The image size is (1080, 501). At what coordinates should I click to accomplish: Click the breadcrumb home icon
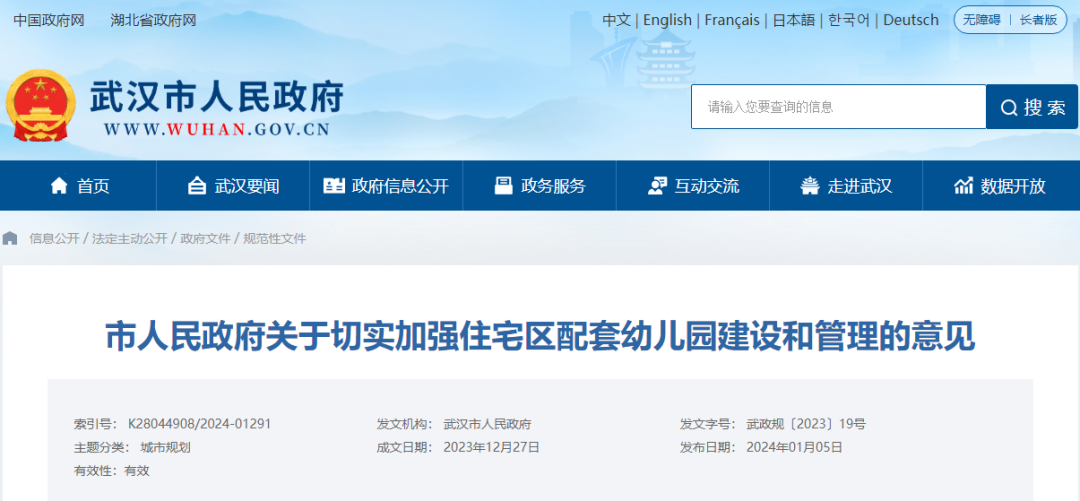point(10,238)
